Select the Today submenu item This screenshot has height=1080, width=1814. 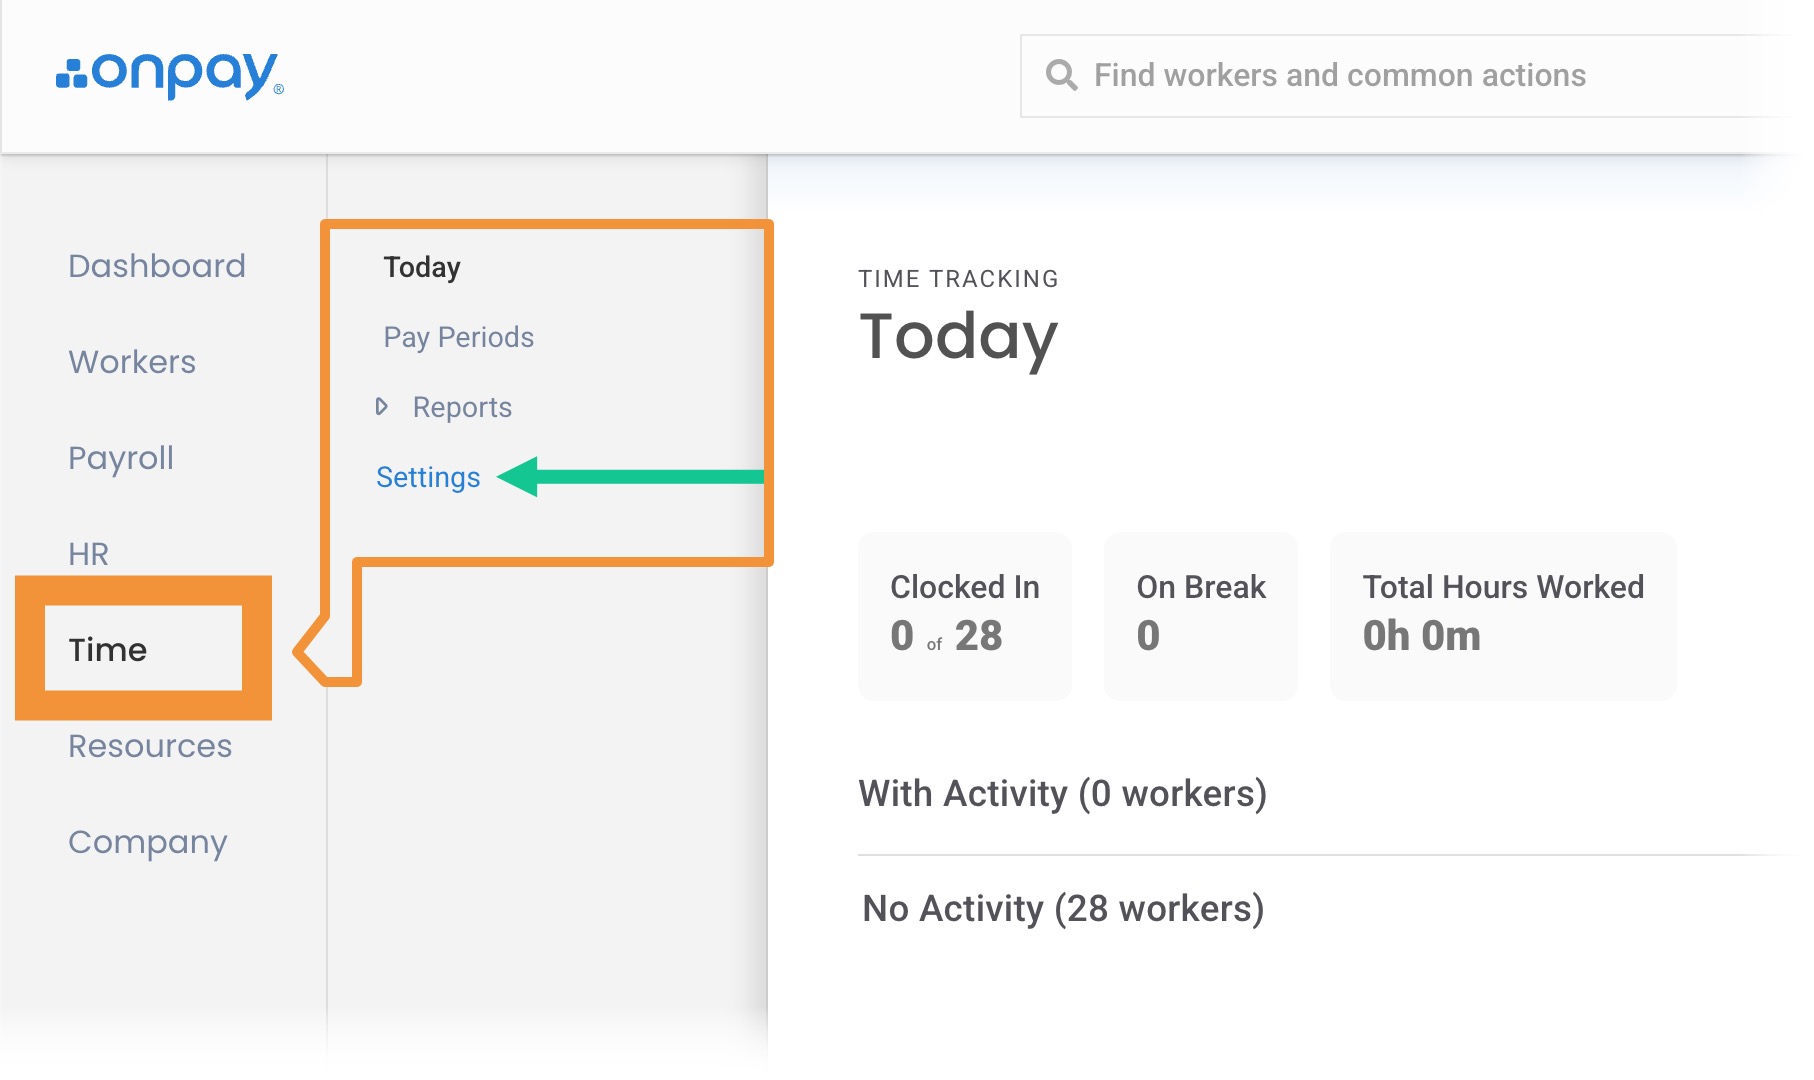click(x=422, y=267)
